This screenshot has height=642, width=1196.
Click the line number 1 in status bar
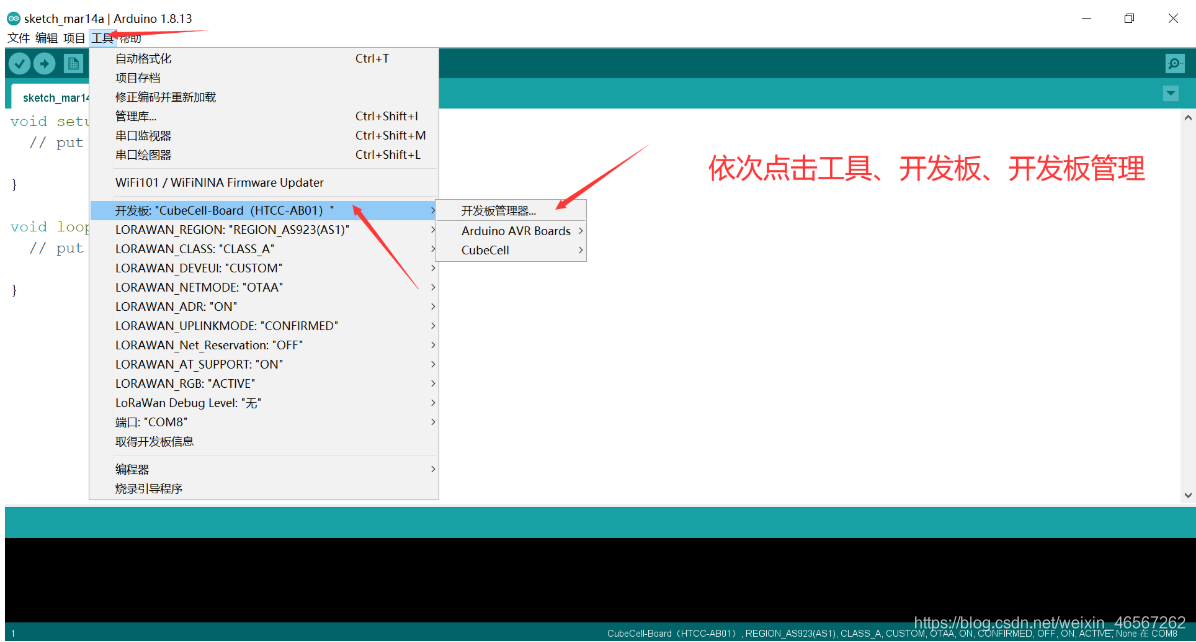point(13,634)
